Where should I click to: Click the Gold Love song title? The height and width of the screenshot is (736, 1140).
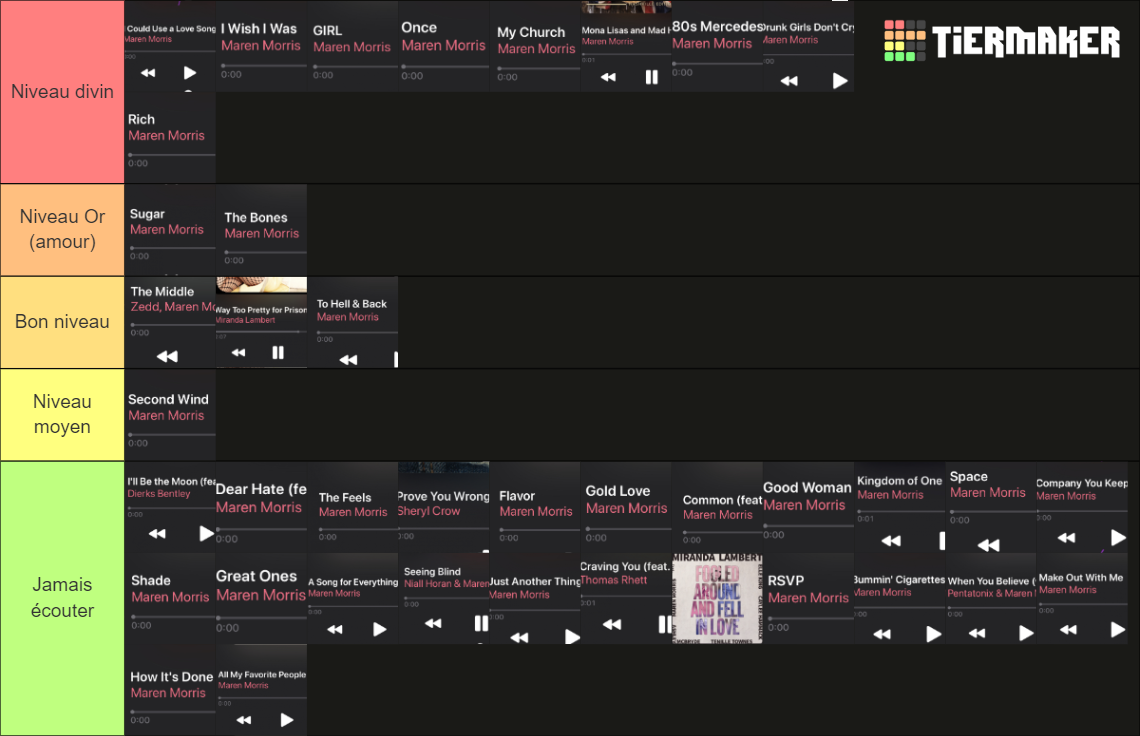(x=618, y=491)
